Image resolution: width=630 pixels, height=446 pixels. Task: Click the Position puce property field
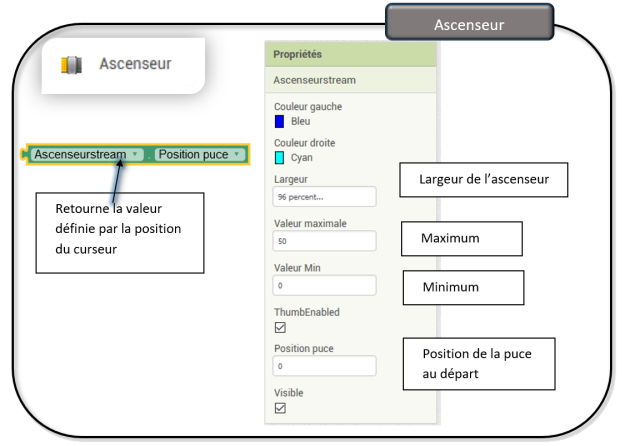324,366
